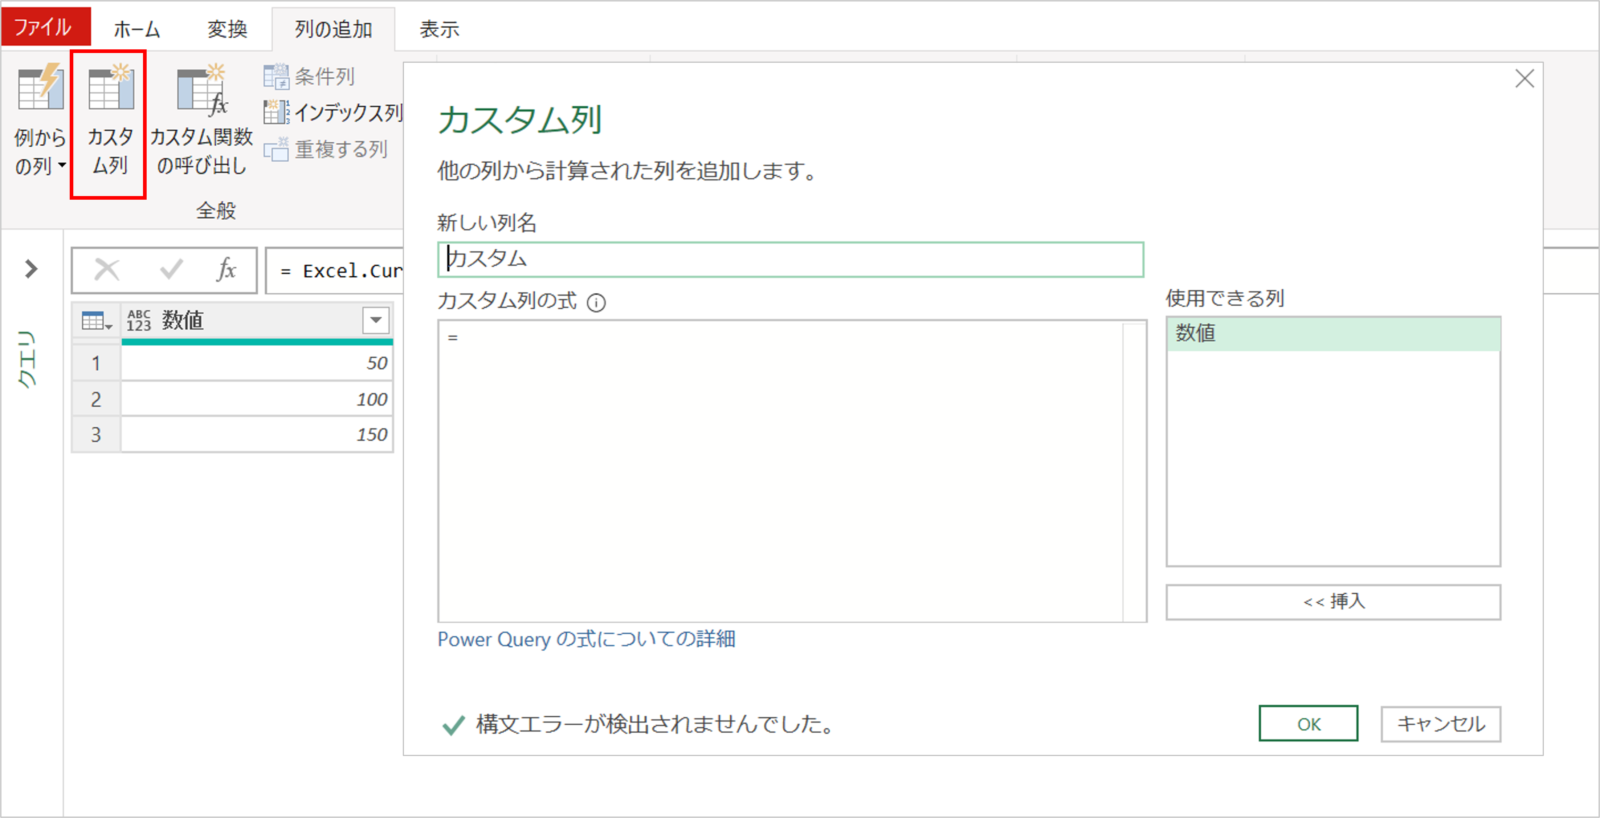Click the table icon in grid corner
The height and width of the screenshot is (818, 1600).
(x=96, y=321)
